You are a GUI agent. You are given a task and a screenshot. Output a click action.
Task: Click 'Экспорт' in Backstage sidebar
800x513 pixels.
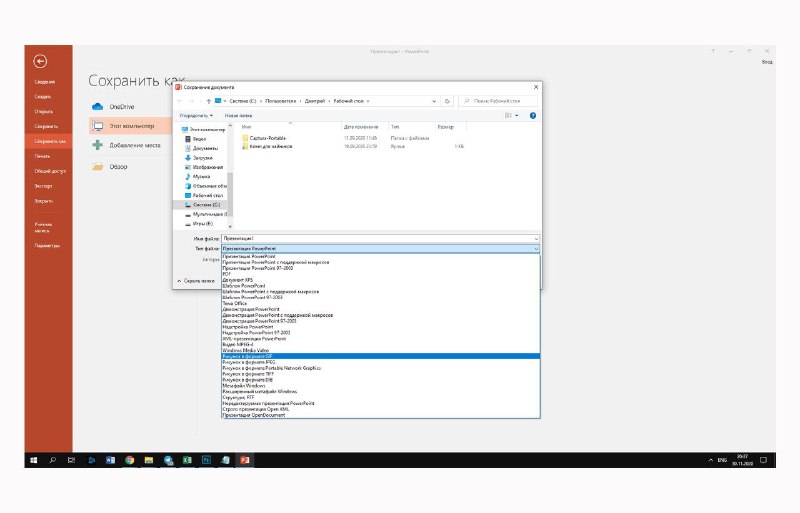pyautogui.click(x=43, y=186)
